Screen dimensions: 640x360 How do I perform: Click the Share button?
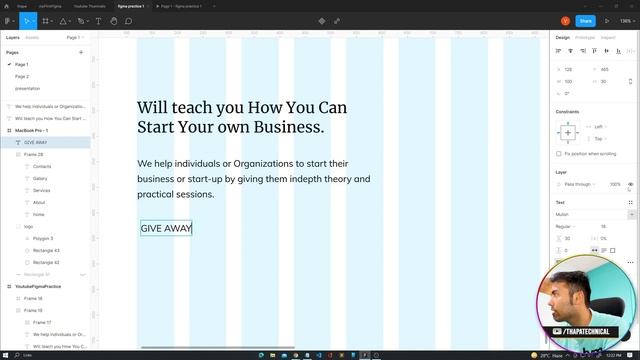tap(585, 21)
